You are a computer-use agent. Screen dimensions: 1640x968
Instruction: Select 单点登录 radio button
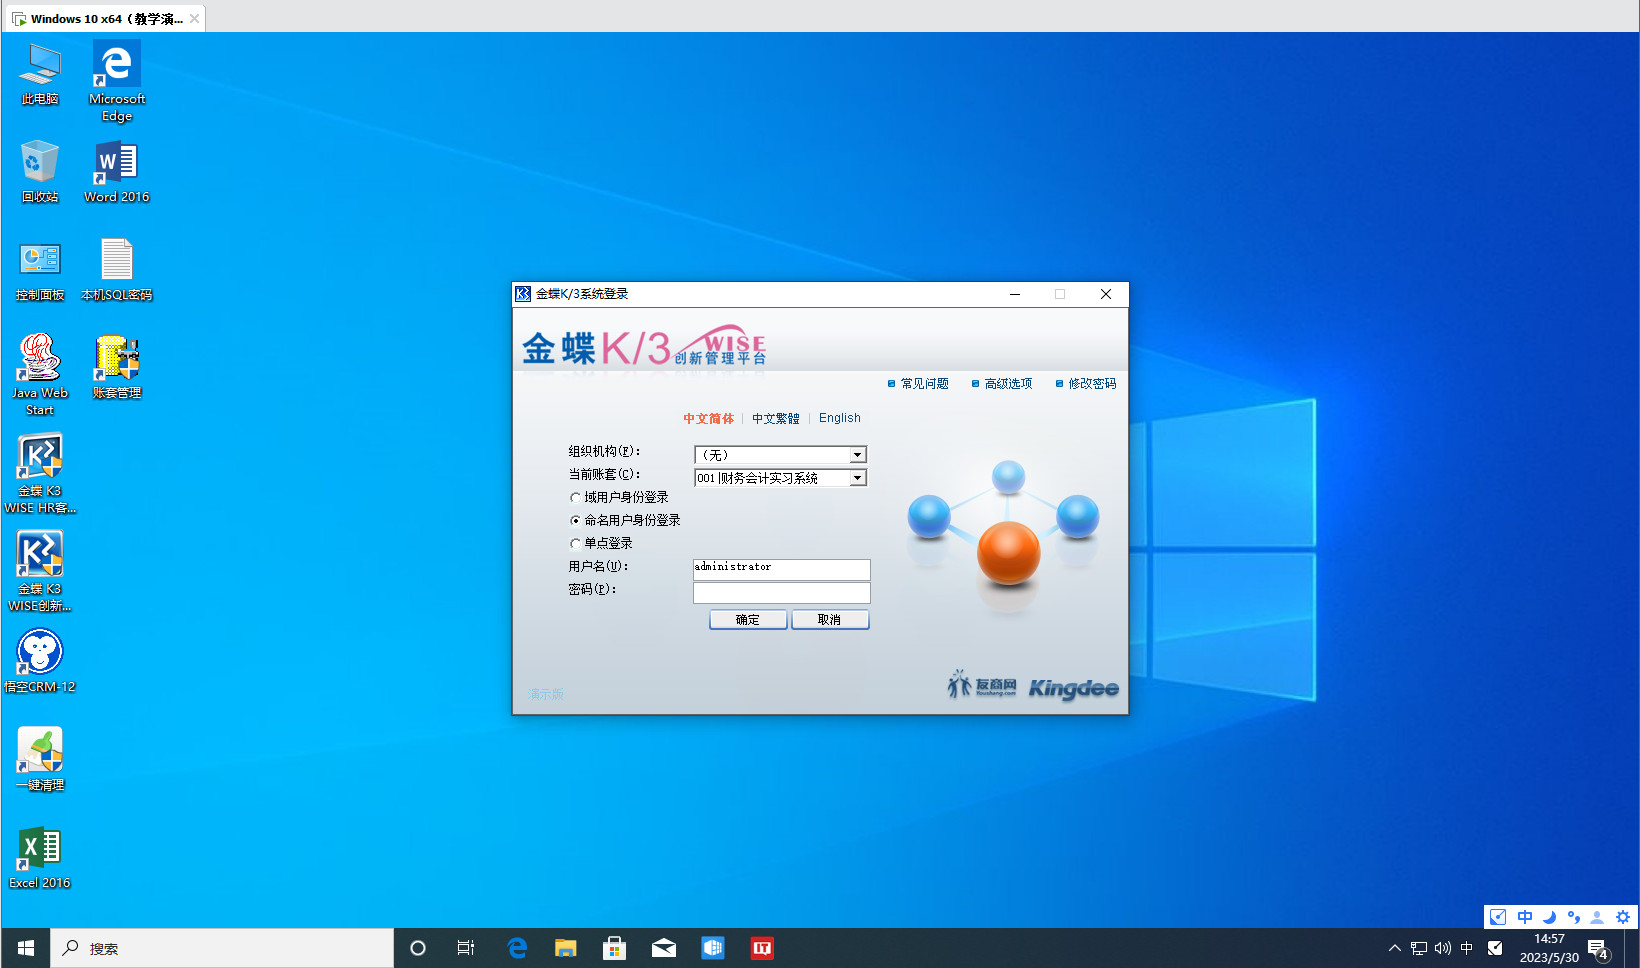pos(575,543)
